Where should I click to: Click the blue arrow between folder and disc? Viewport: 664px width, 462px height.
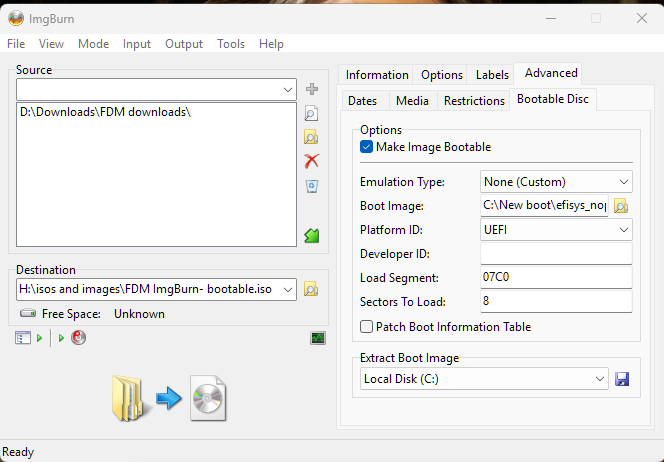pos(169,398)
